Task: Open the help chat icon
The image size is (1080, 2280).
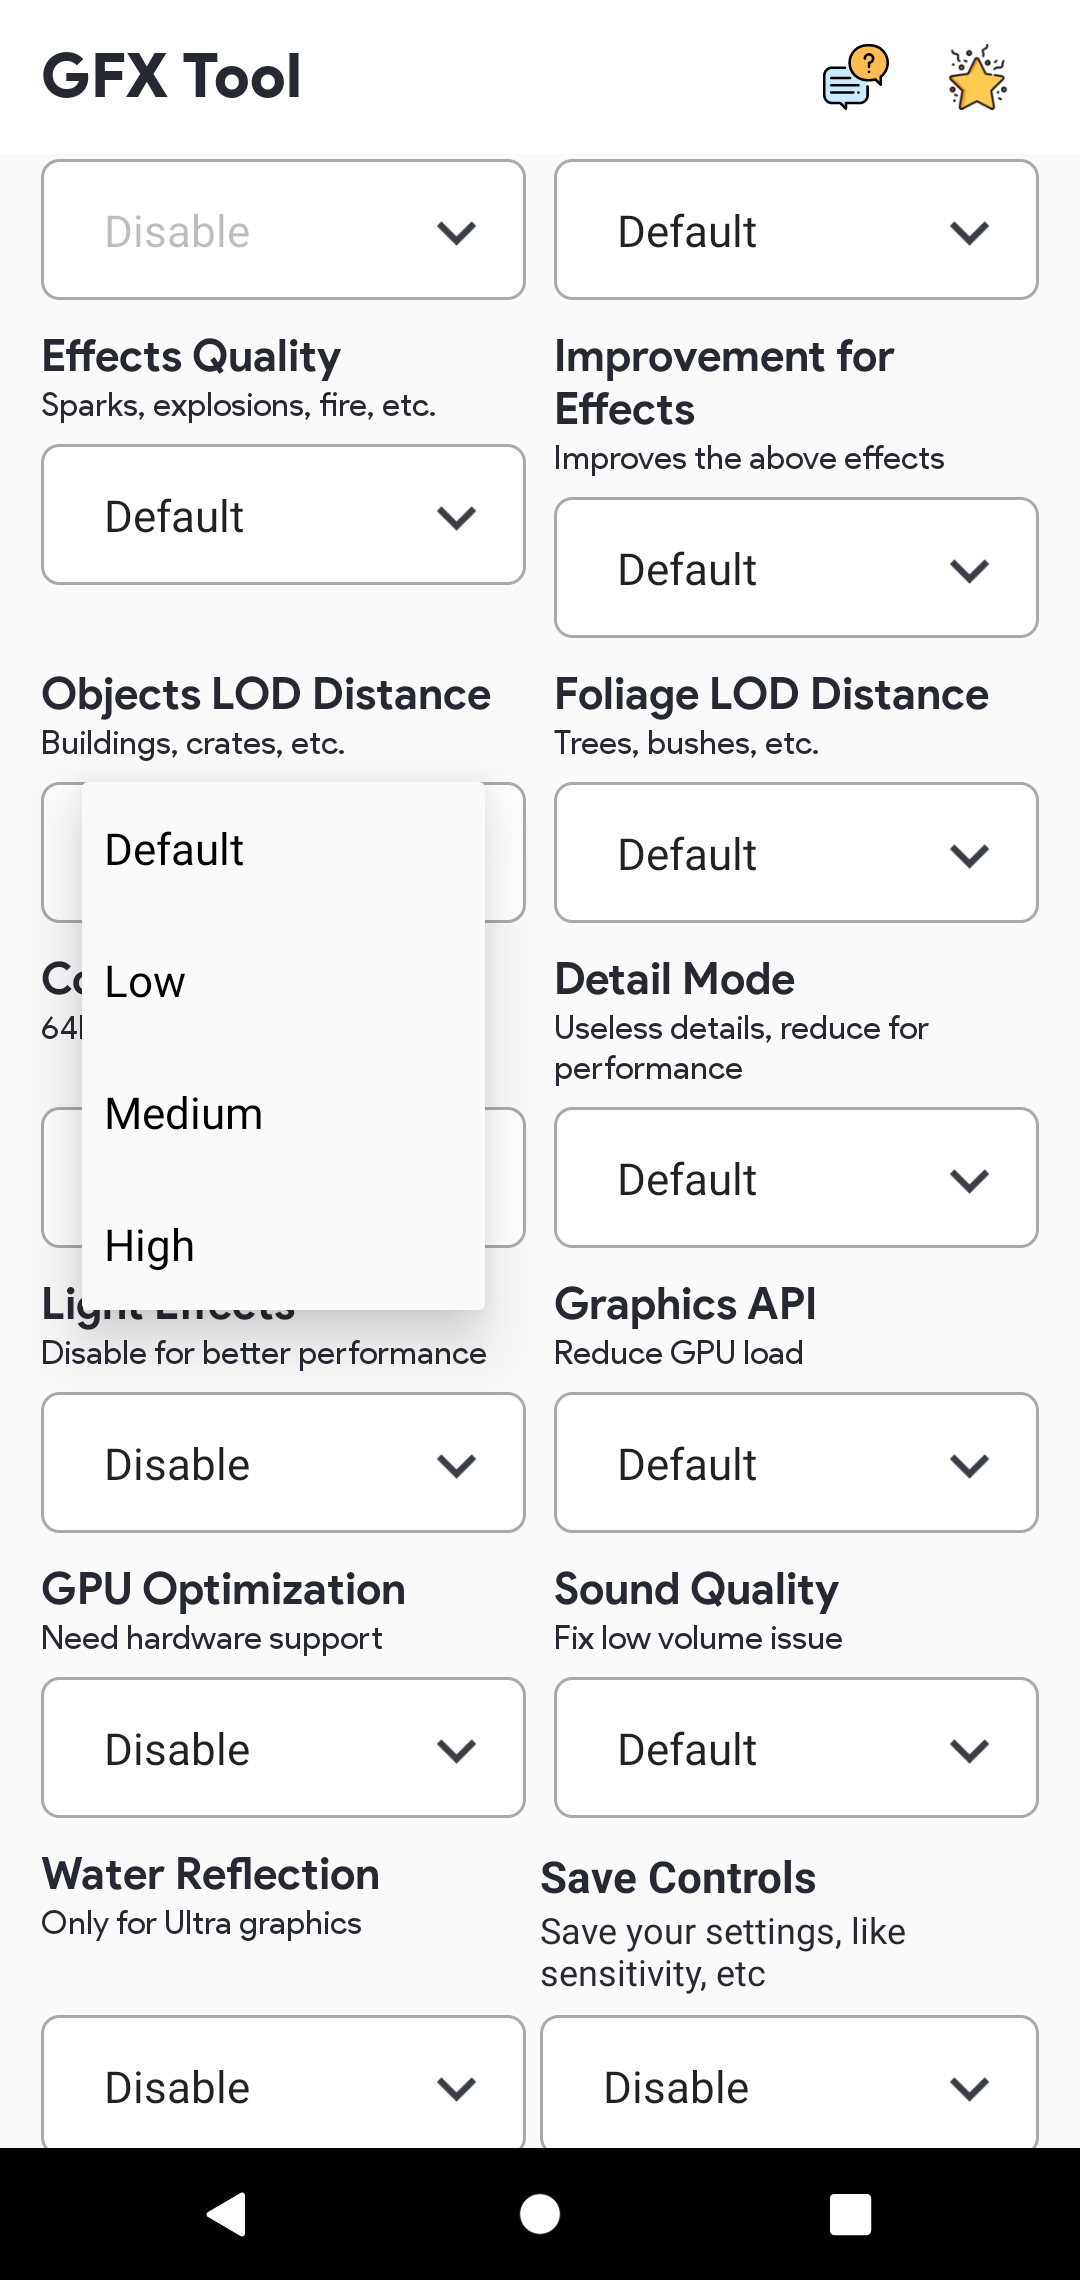Action: (x=855, y=77)
